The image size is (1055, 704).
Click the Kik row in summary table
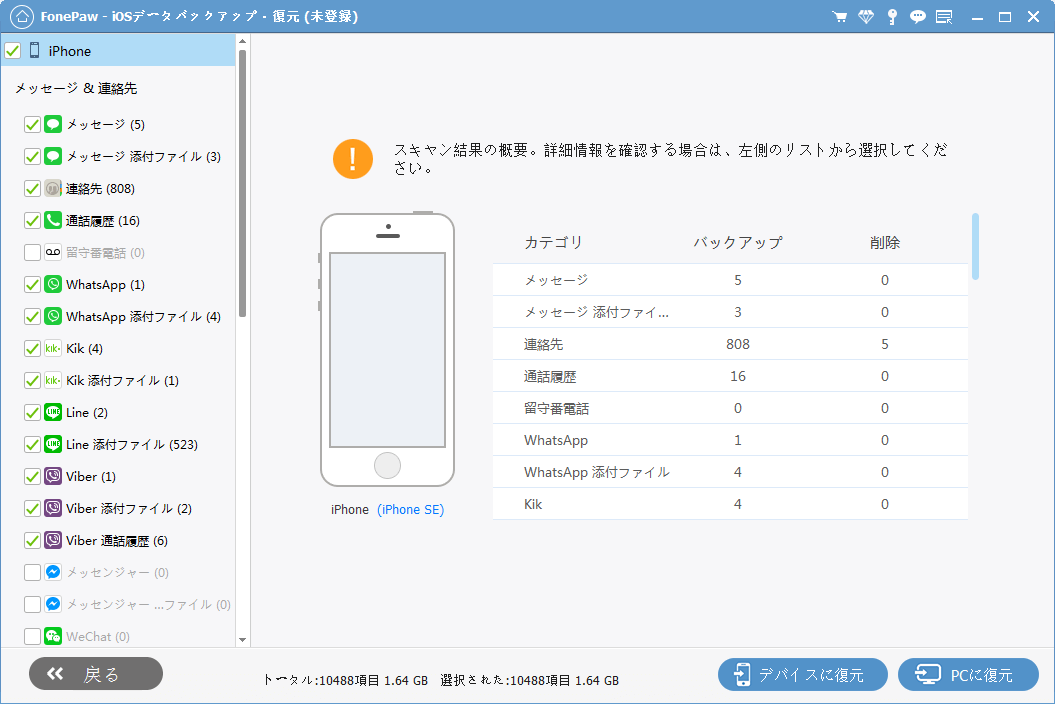click(x=730, y=504)
